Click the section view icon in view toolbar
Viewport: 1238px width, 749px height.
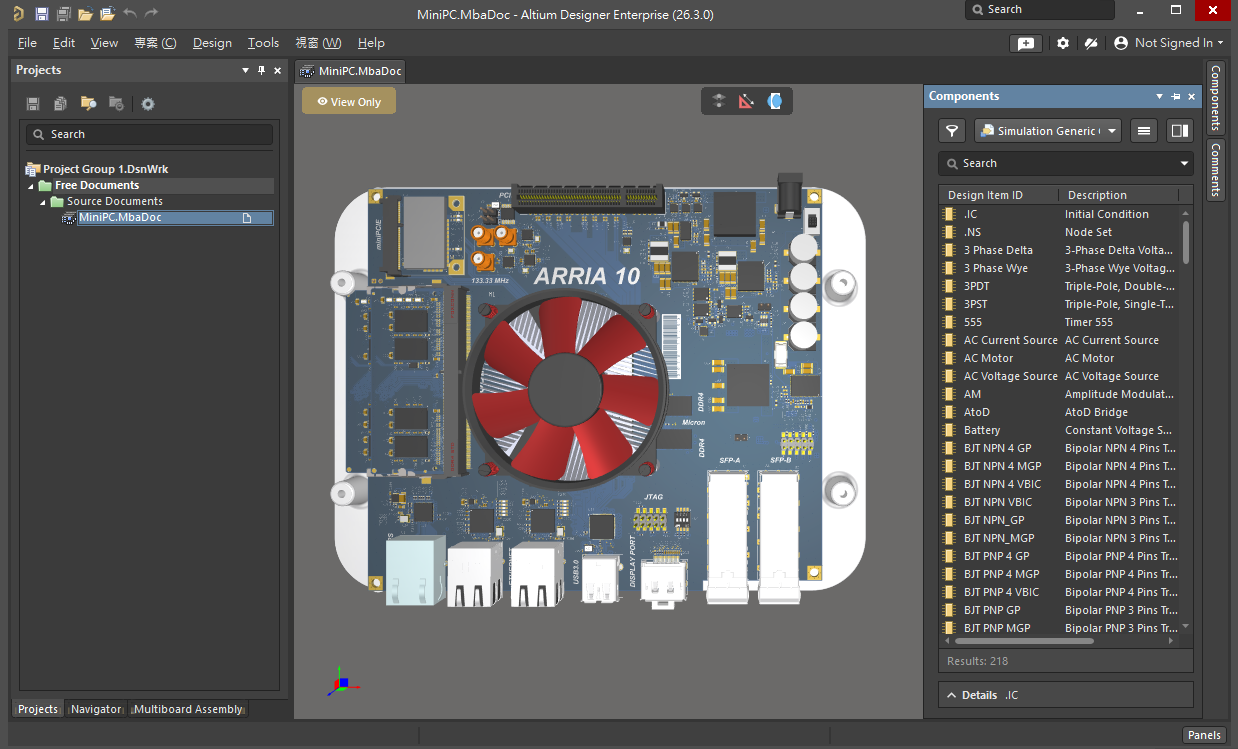[774, 101]
